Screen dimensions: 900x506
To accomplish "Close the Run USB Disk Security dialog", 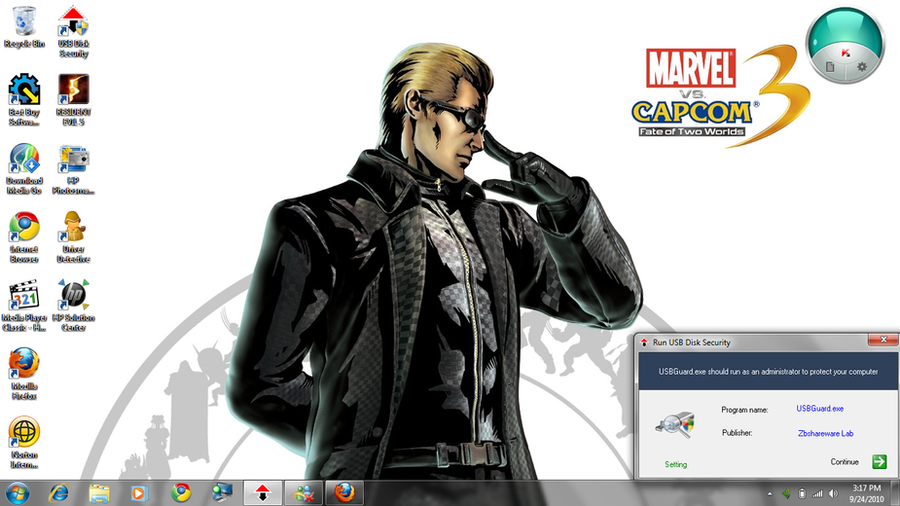I will [x=883, y=340].
